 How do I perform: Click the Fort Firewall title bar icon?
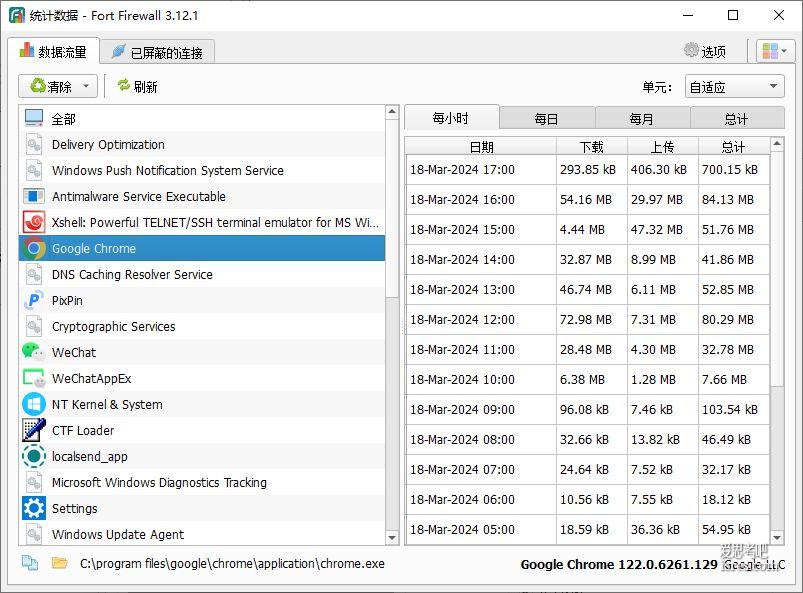pyautogui.click(x=17, y=16)
